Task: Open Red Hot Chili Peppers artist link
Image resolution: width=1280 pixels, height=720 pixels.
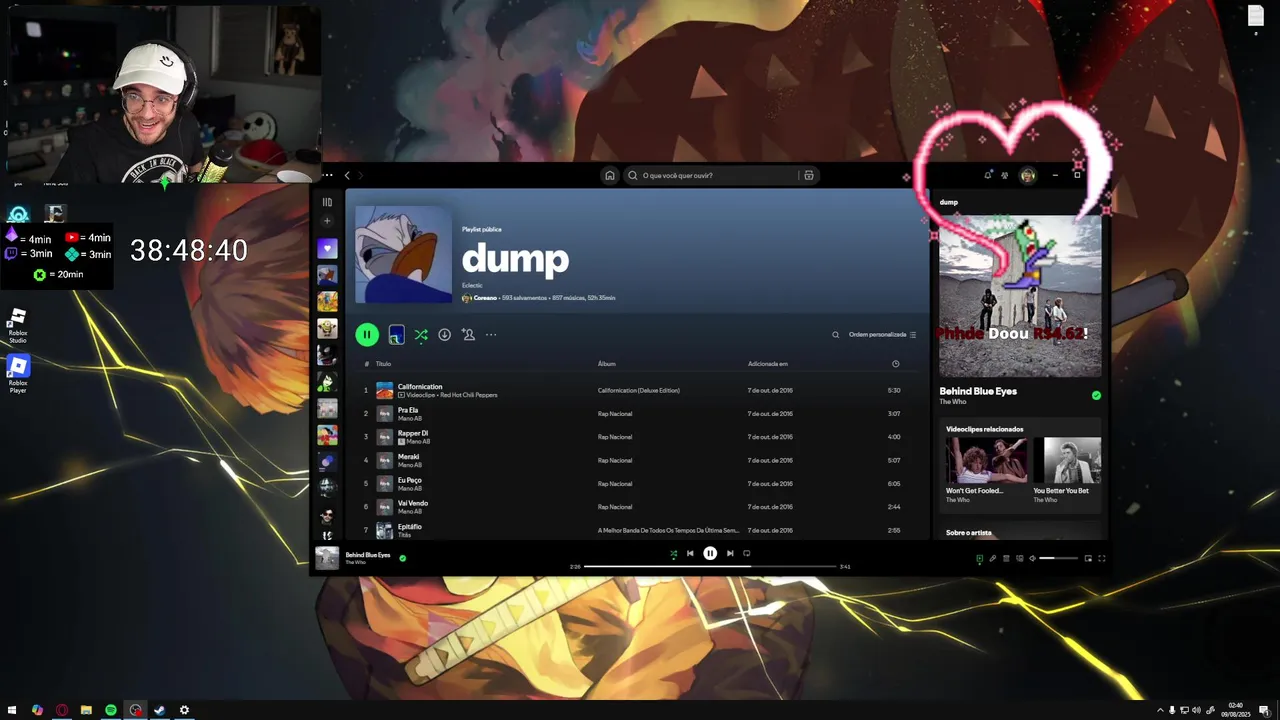Action: point(468,395)
